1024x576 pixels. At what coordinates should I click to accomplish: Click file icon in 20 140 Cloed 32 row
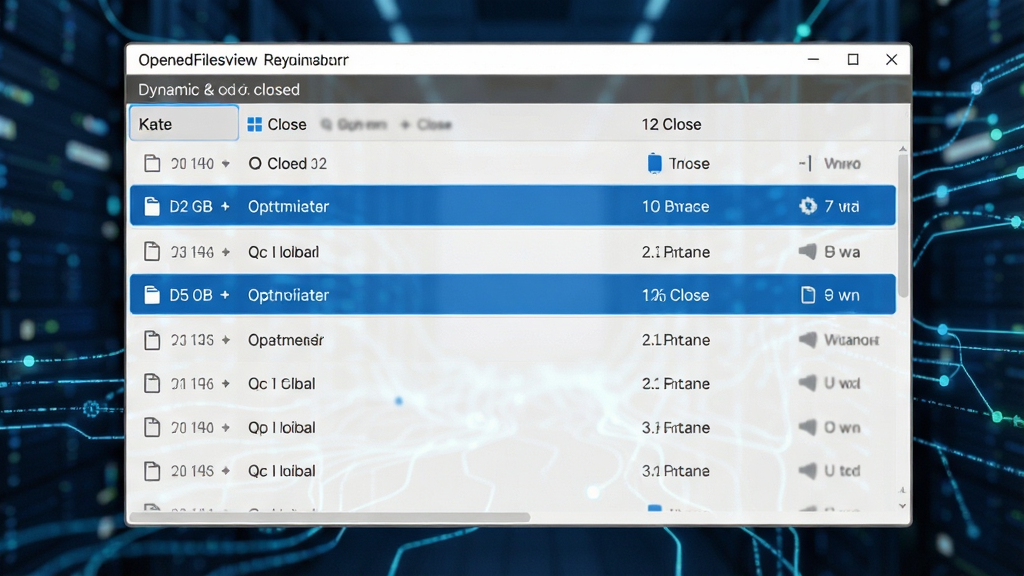click(152, 163)
